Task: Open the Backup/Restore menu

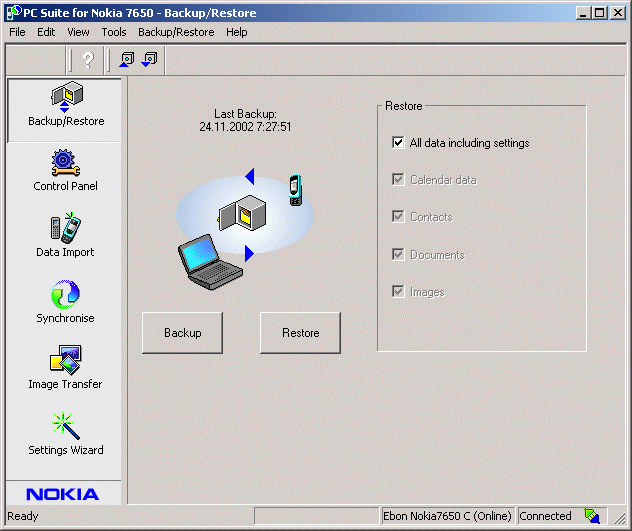Action: pos(176,32)
